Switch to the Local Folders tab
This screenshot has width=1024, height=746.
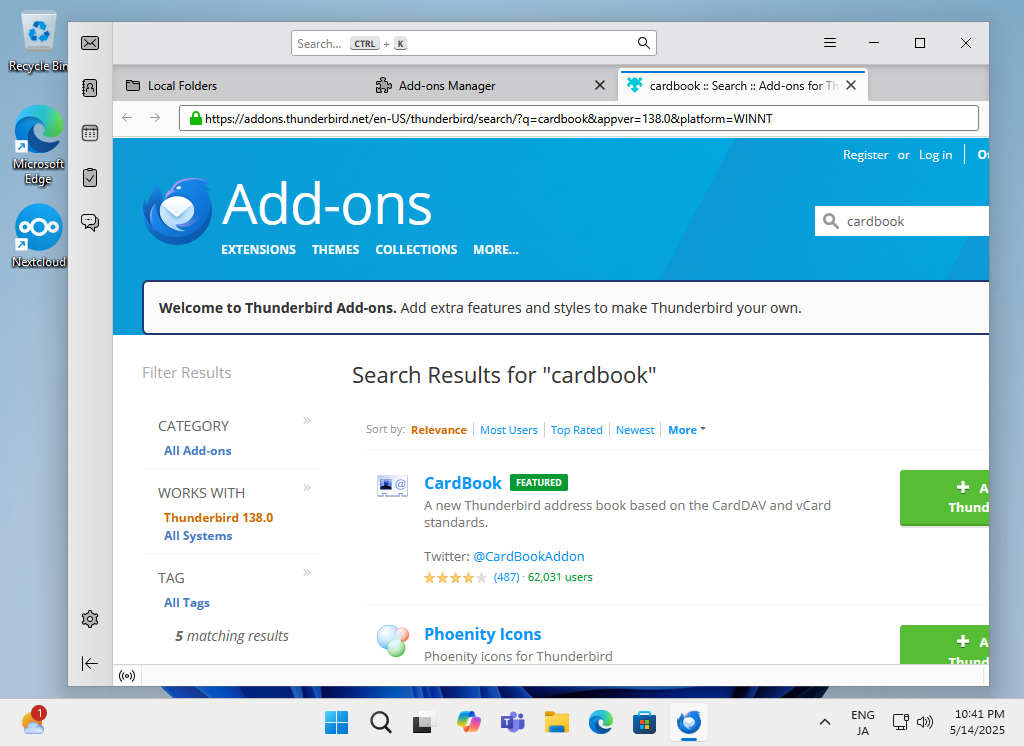pyautogui.click(x=239, y=86)
